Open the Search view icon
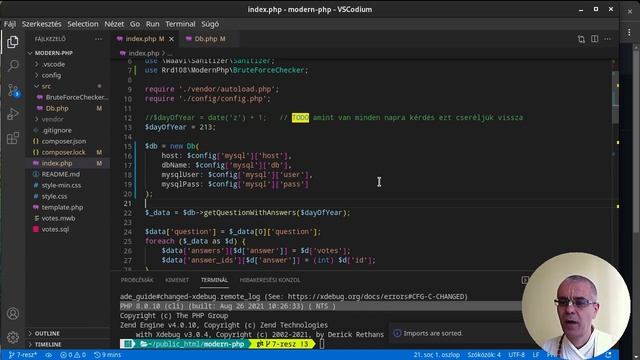The height and width of the screenshot is (360, 640). point(13,66)
